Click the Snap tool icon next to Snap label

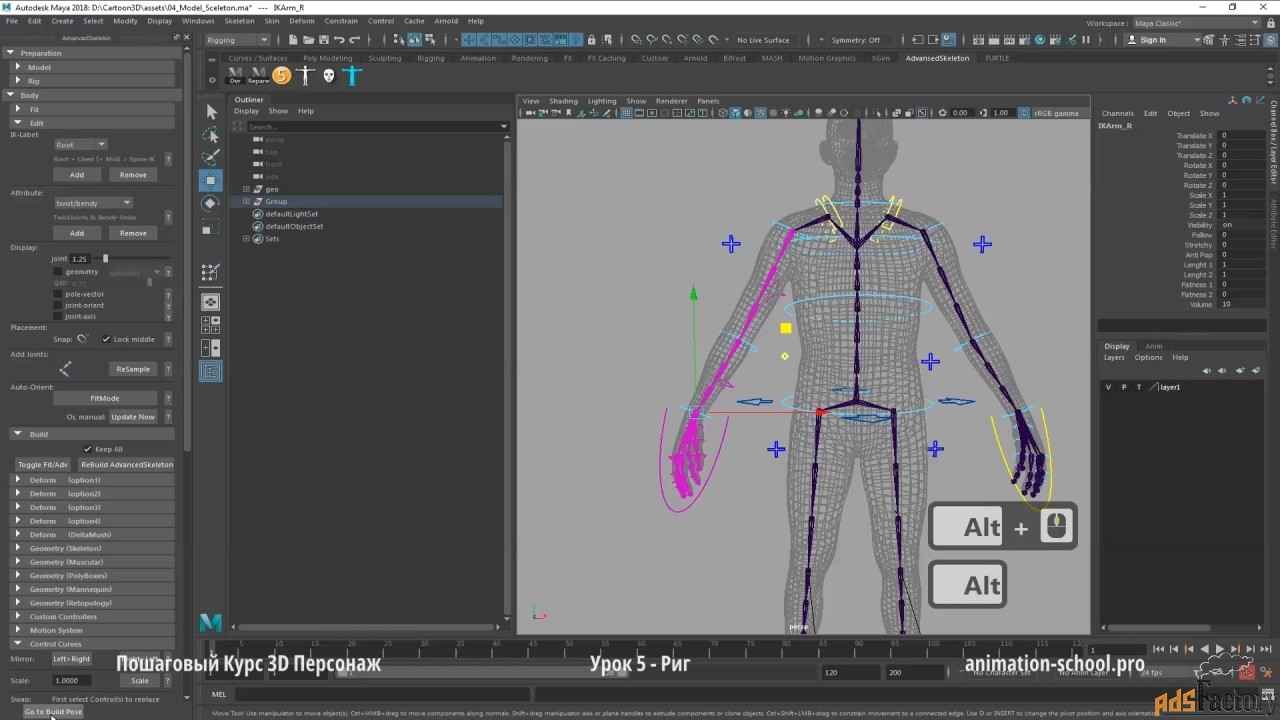pos(82,339)
